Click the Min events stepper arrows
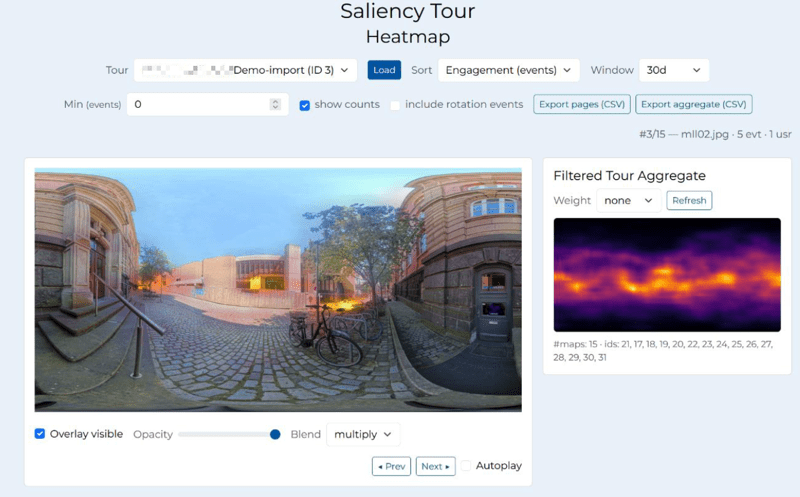The width and height of the screenshot is (800, 497). [276, 104]
